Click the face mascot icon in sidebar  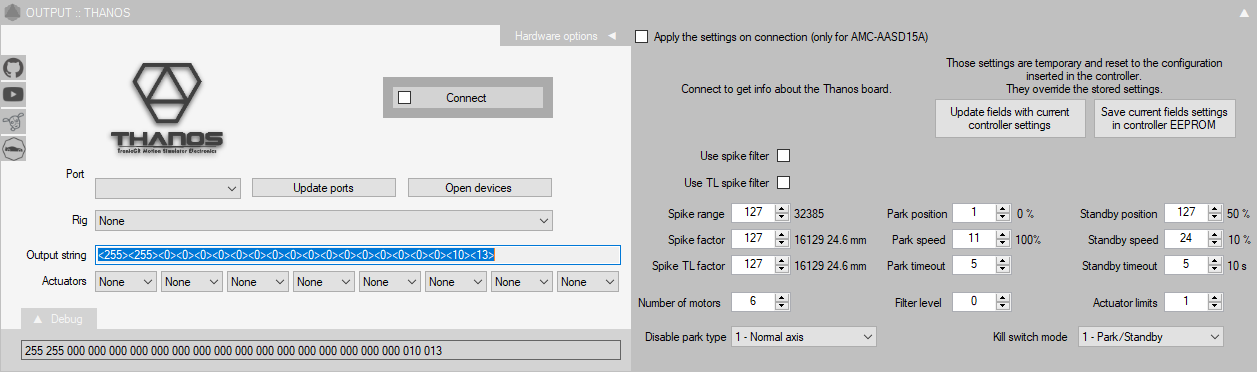[x=14, y=122]
